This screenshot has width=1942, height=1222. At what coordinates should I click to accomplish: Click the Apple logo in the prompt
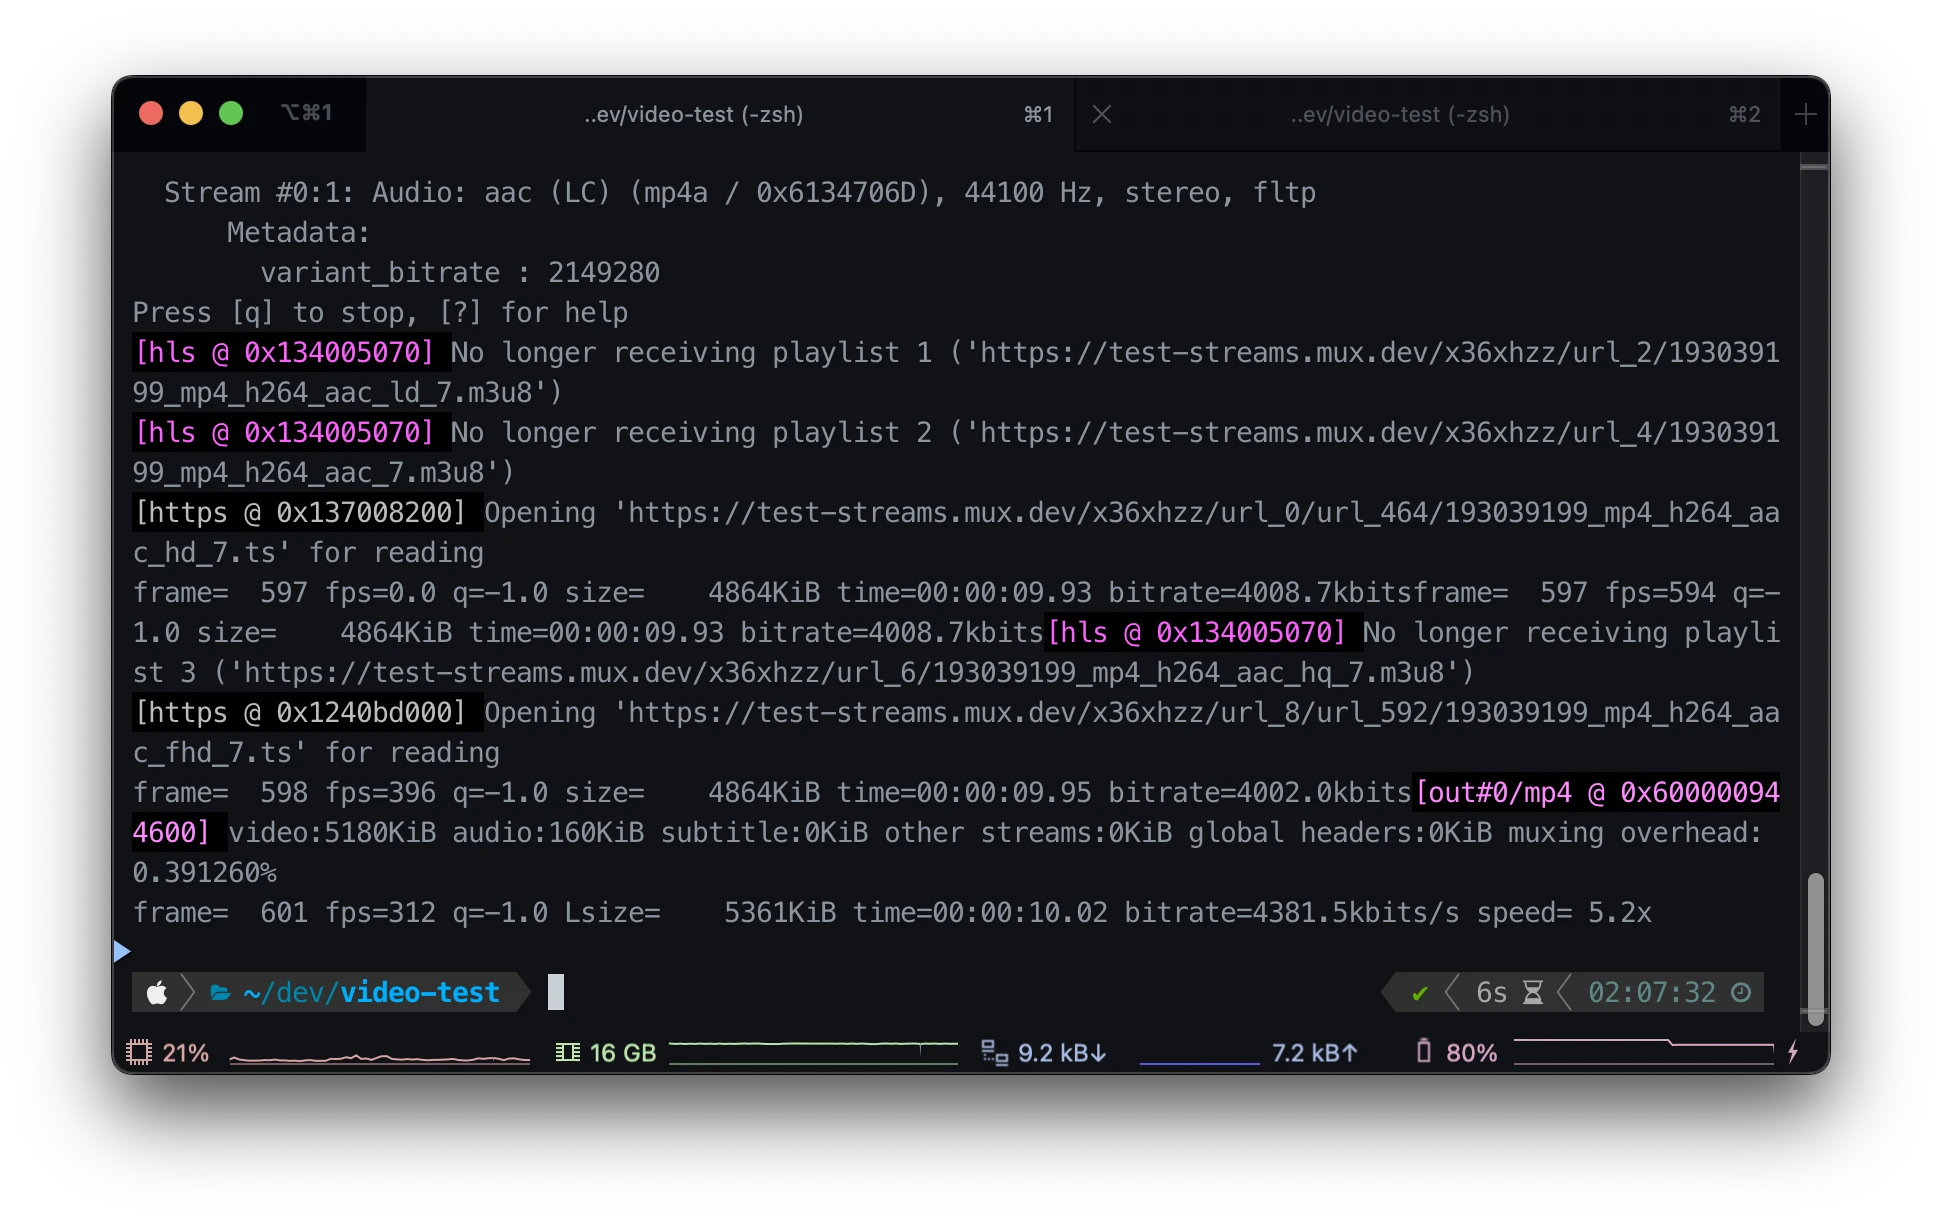click(x=157, y=992)
